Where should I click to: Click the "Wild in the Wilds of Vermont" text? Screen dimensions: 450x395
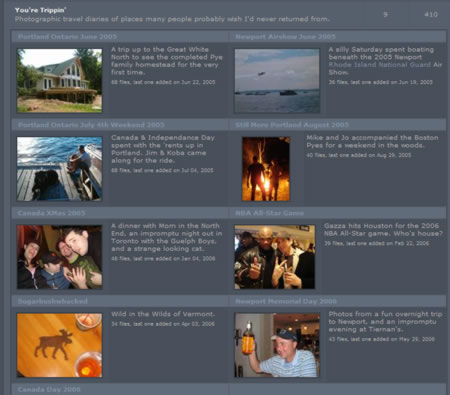tap(163, 314)
